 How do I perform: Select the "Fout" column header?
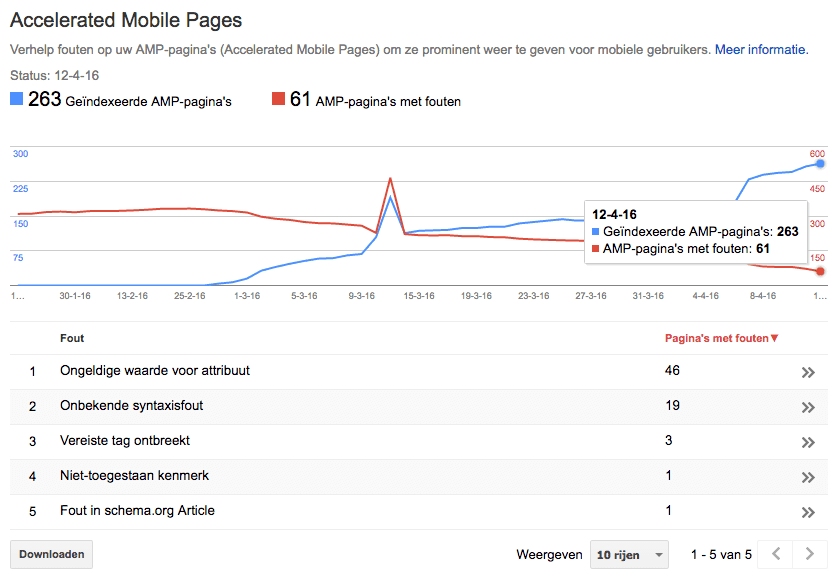(x=72, y=338)
